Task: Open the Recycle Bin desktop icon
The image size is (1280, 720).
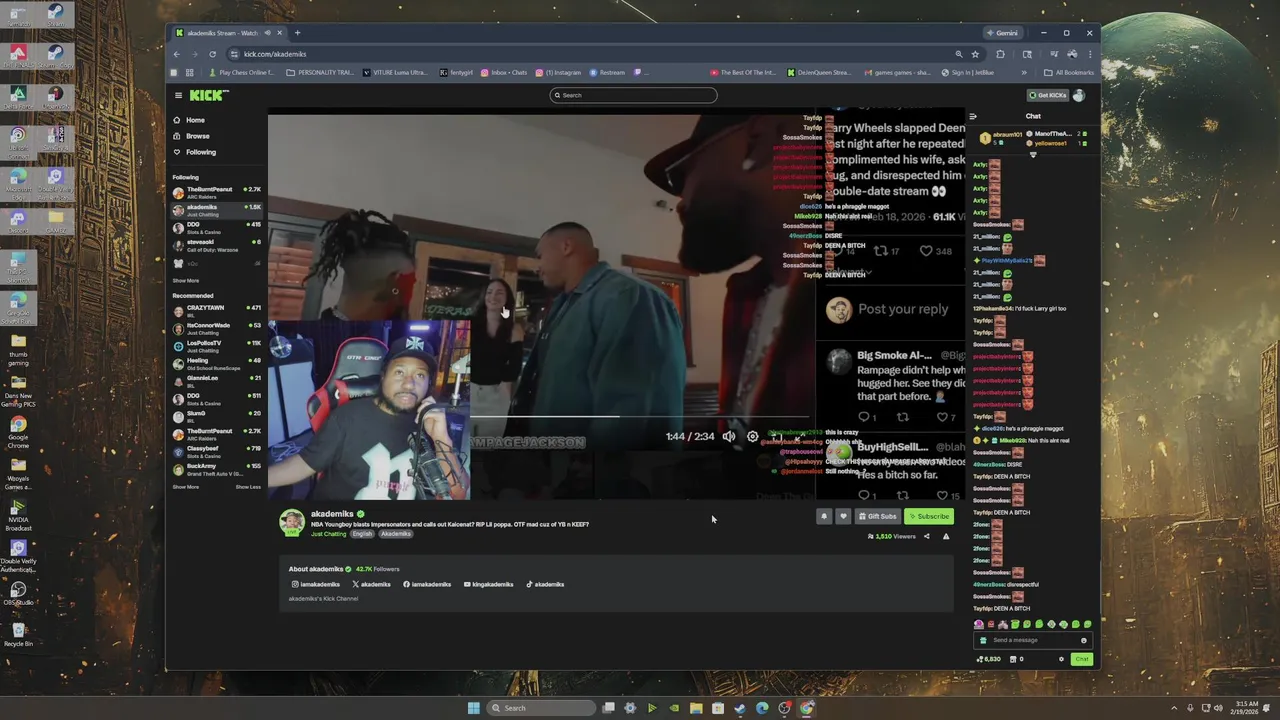Action: tap(18, 633)
